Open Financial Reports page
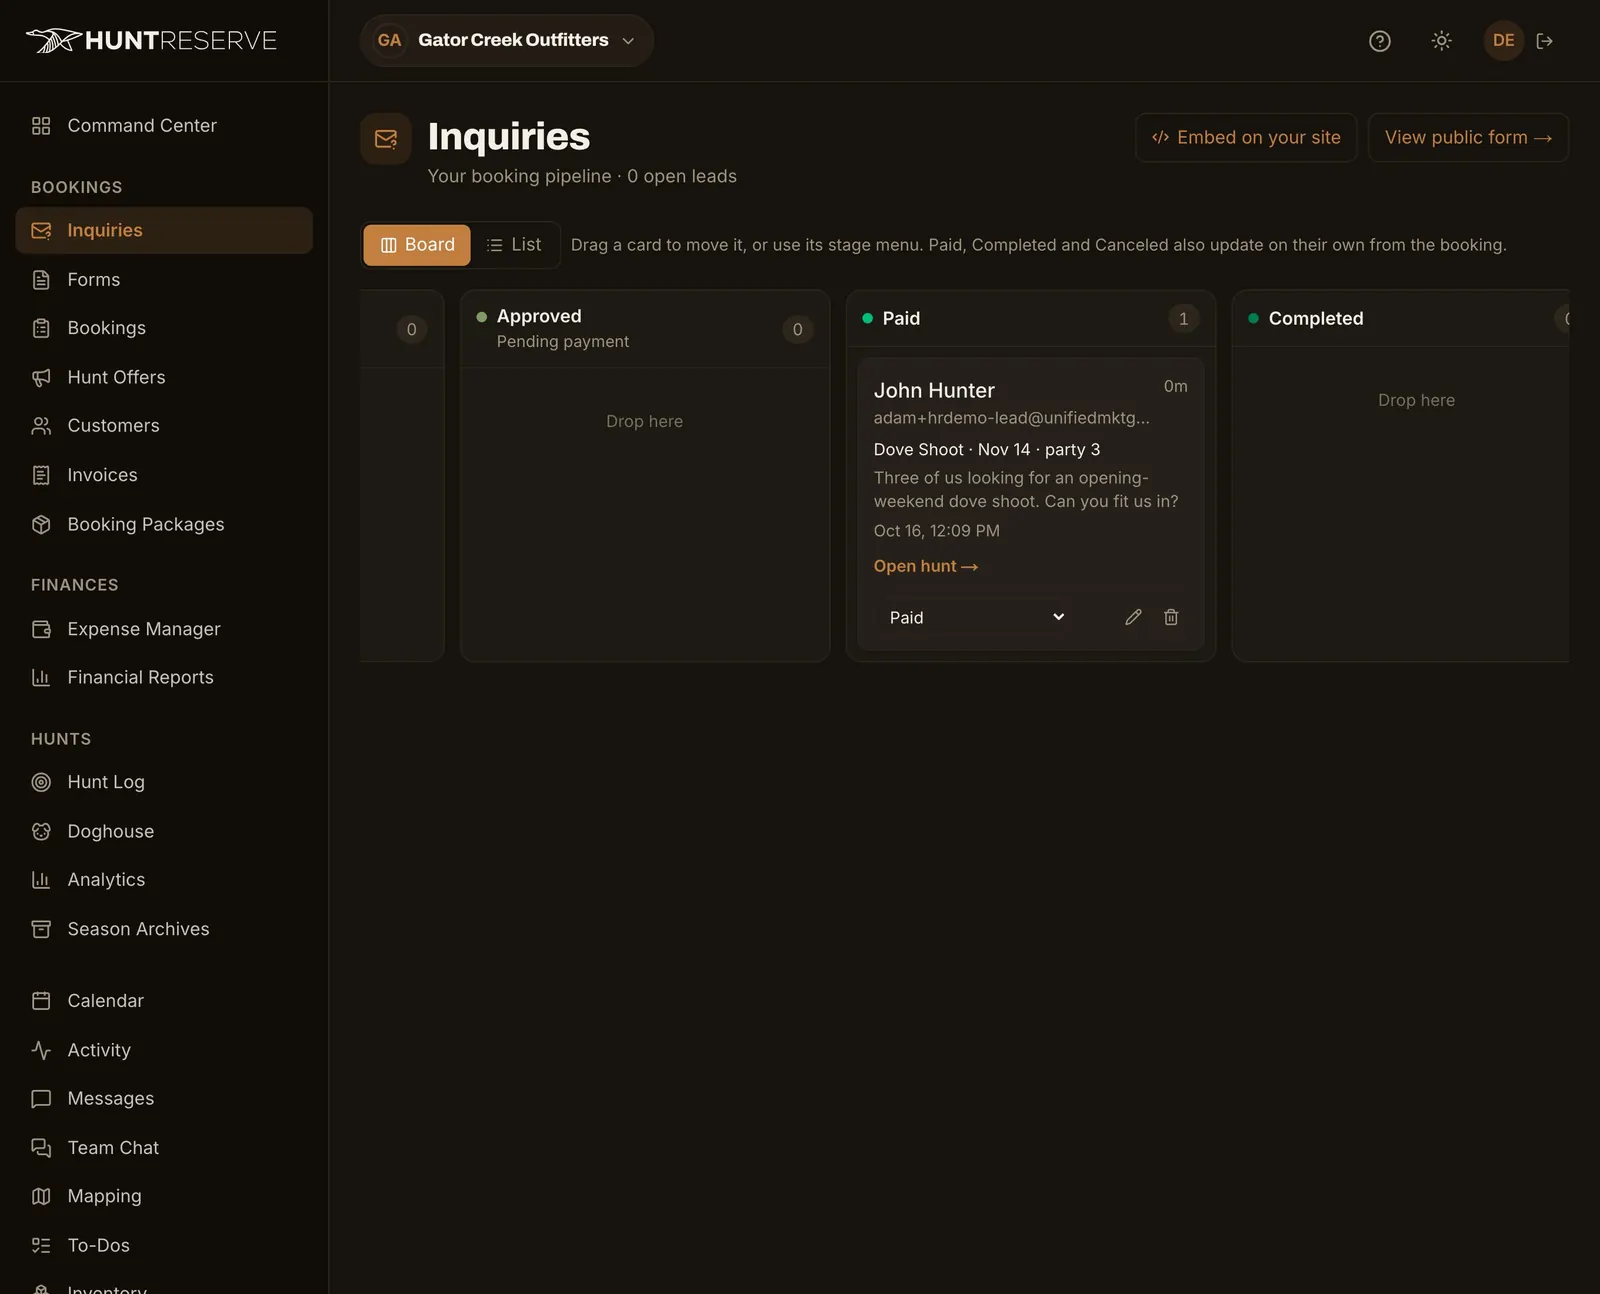 pyautogui.click(x=164, y=677)
